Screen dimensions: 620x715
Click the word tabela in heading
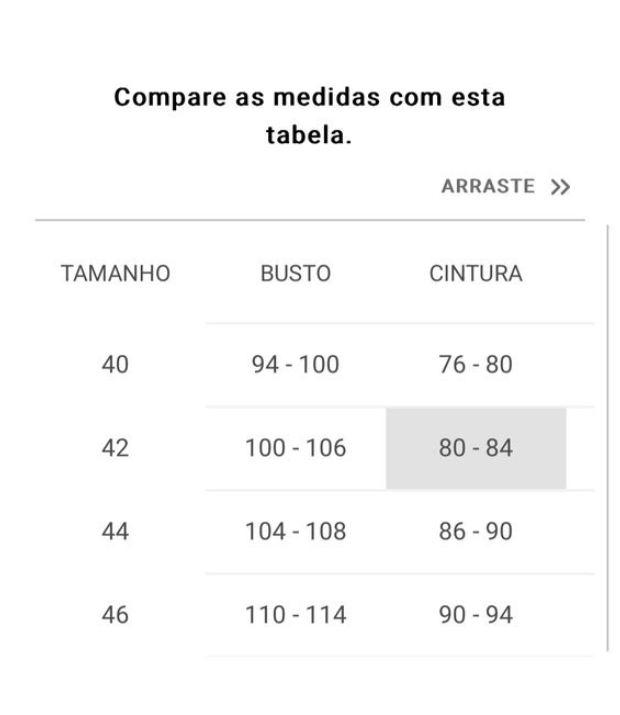click(309, 135)
